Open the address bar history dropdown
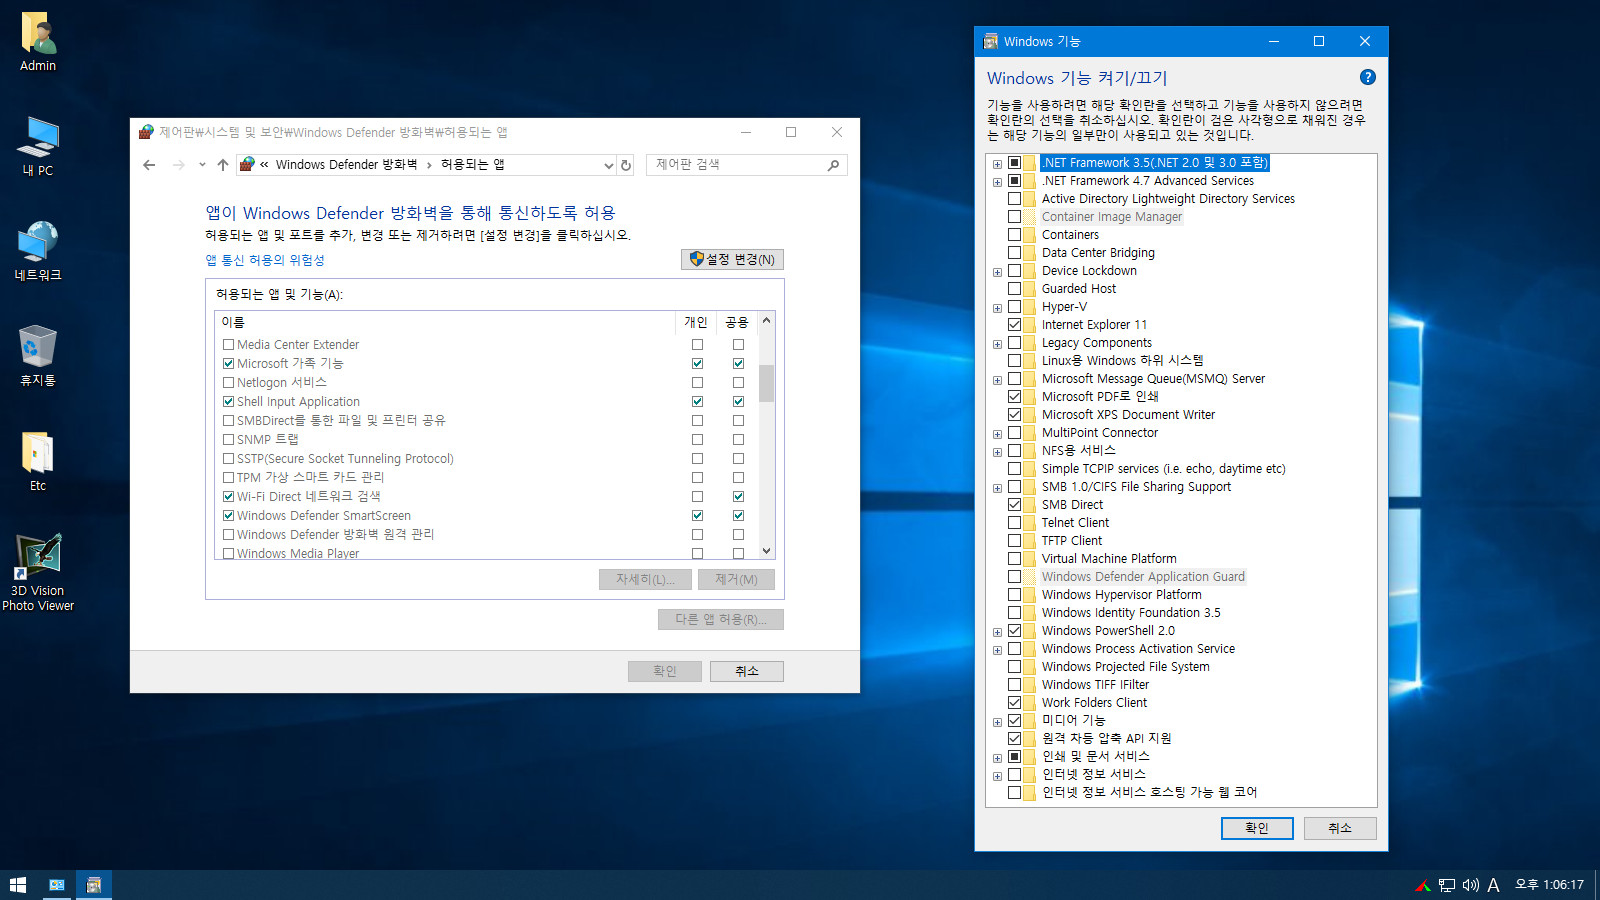 click(608, 165)
